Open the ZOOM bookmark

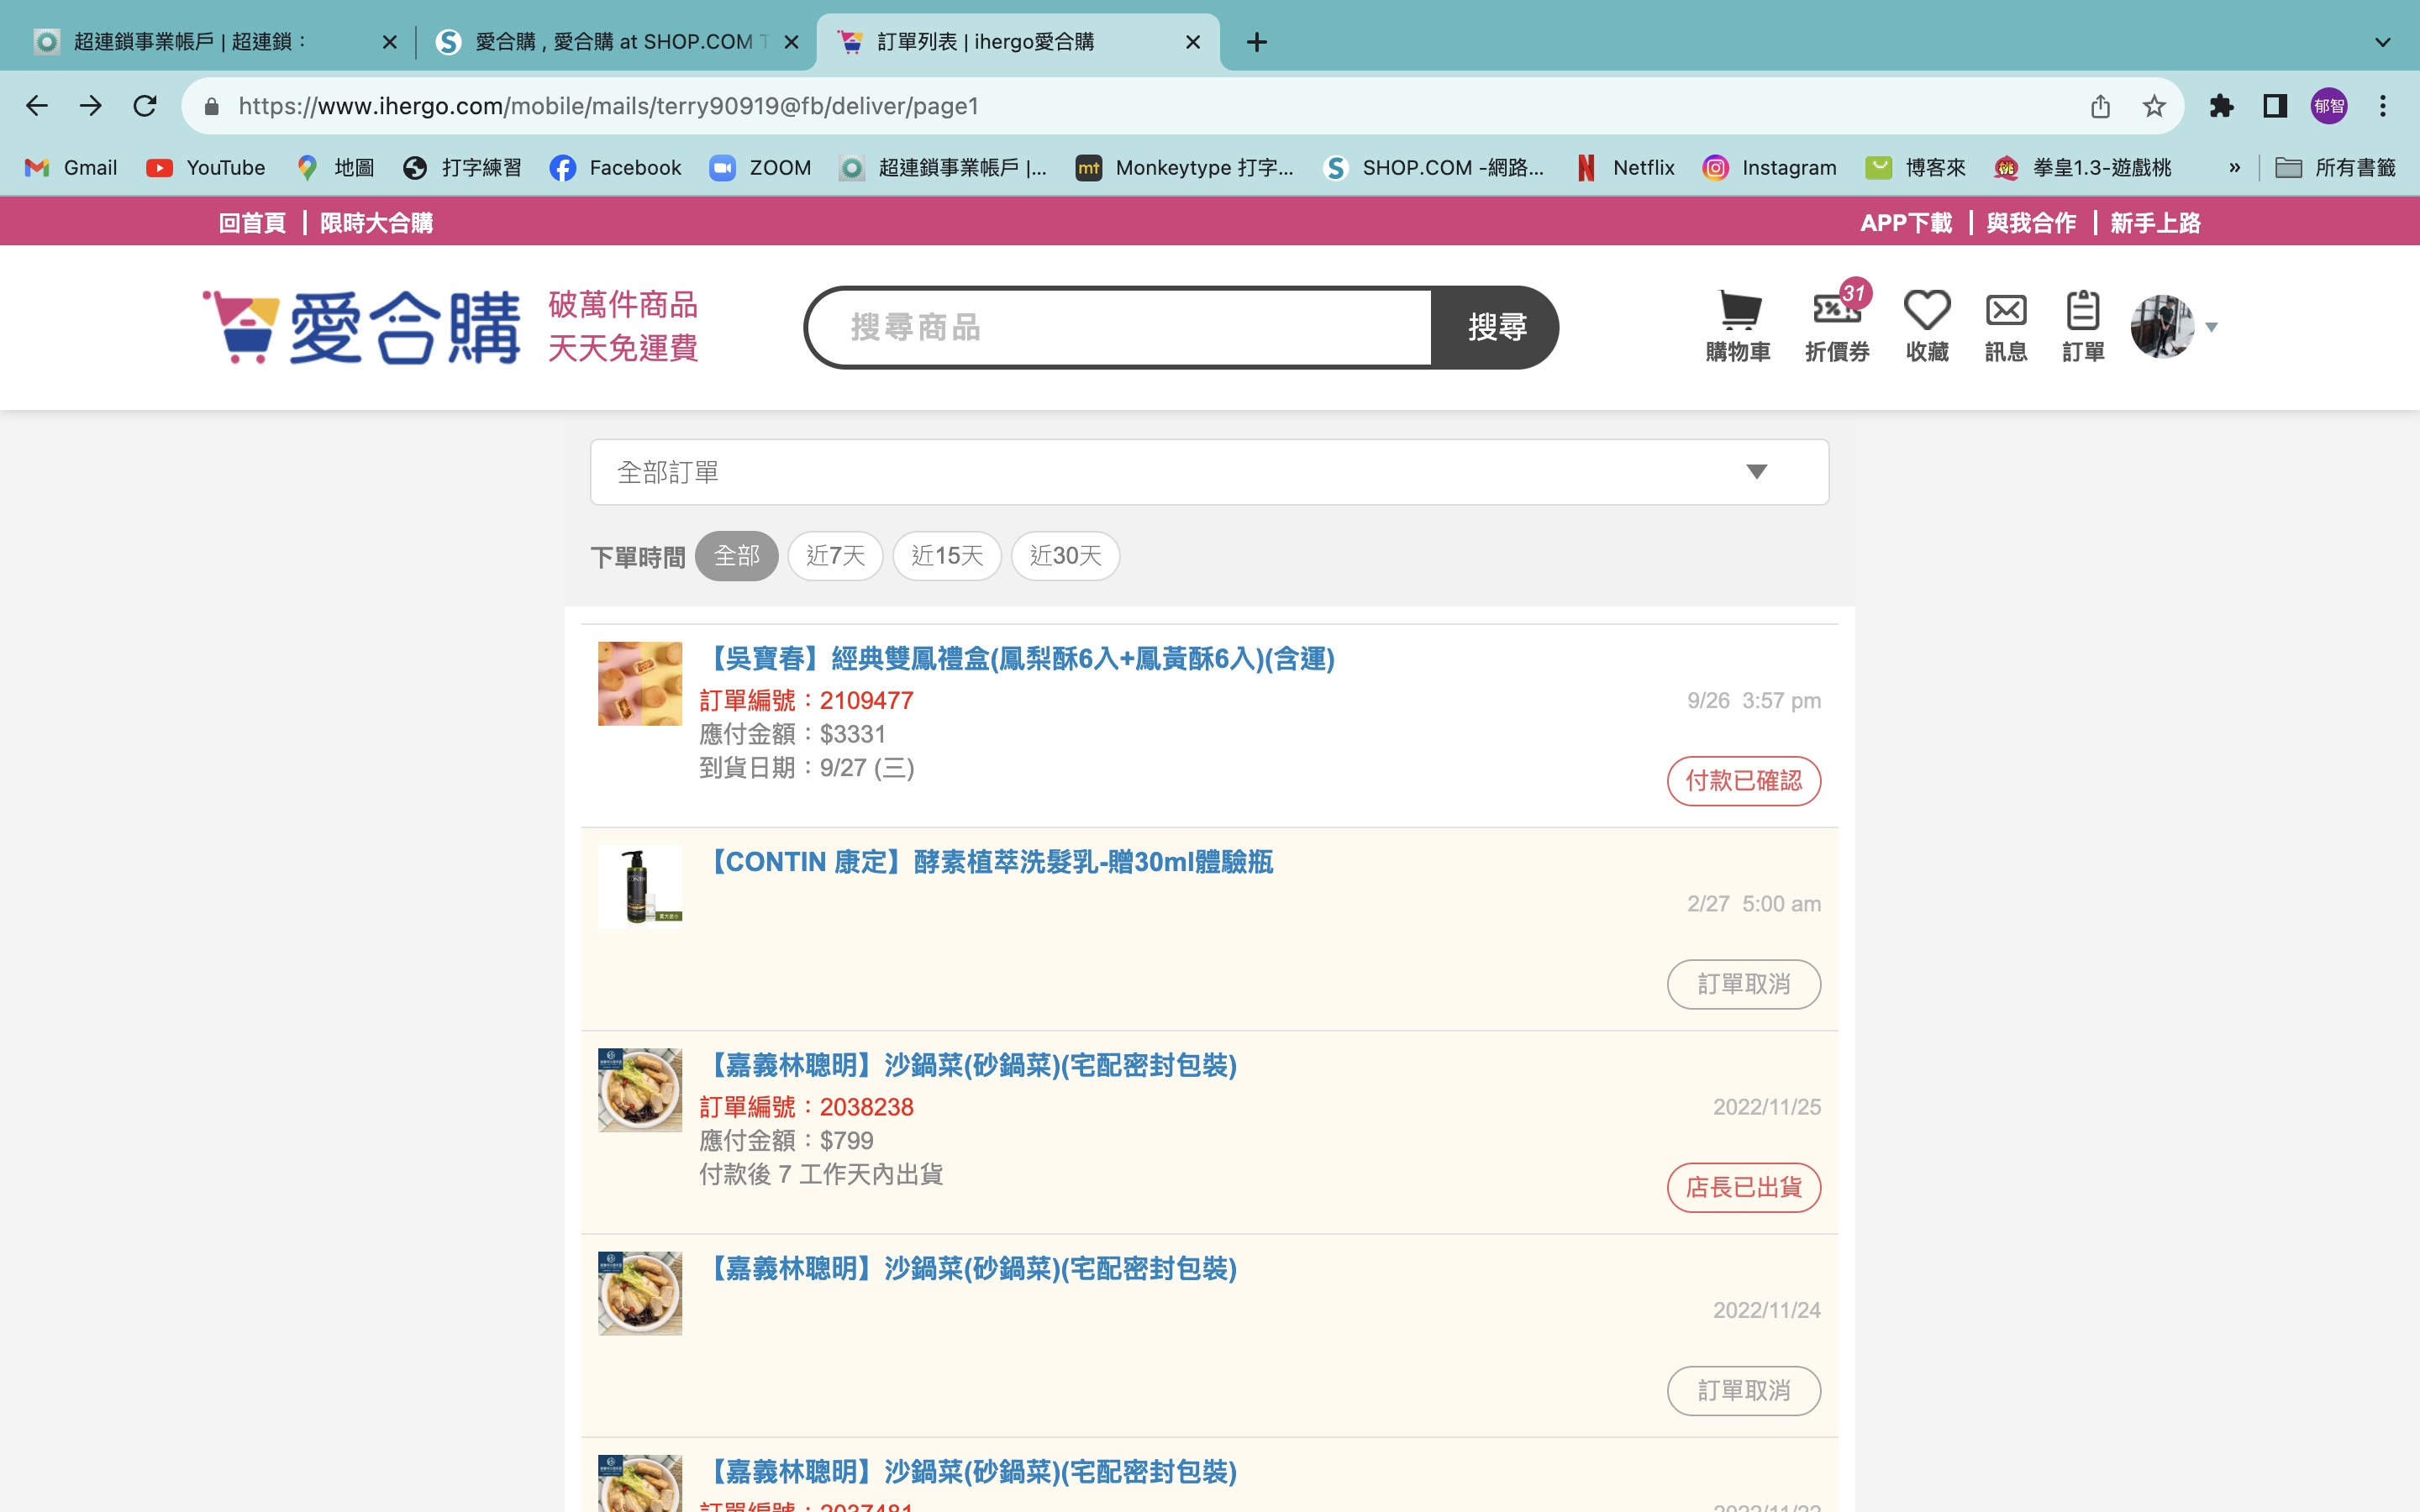pyautogui.click(x=760, y=168)
